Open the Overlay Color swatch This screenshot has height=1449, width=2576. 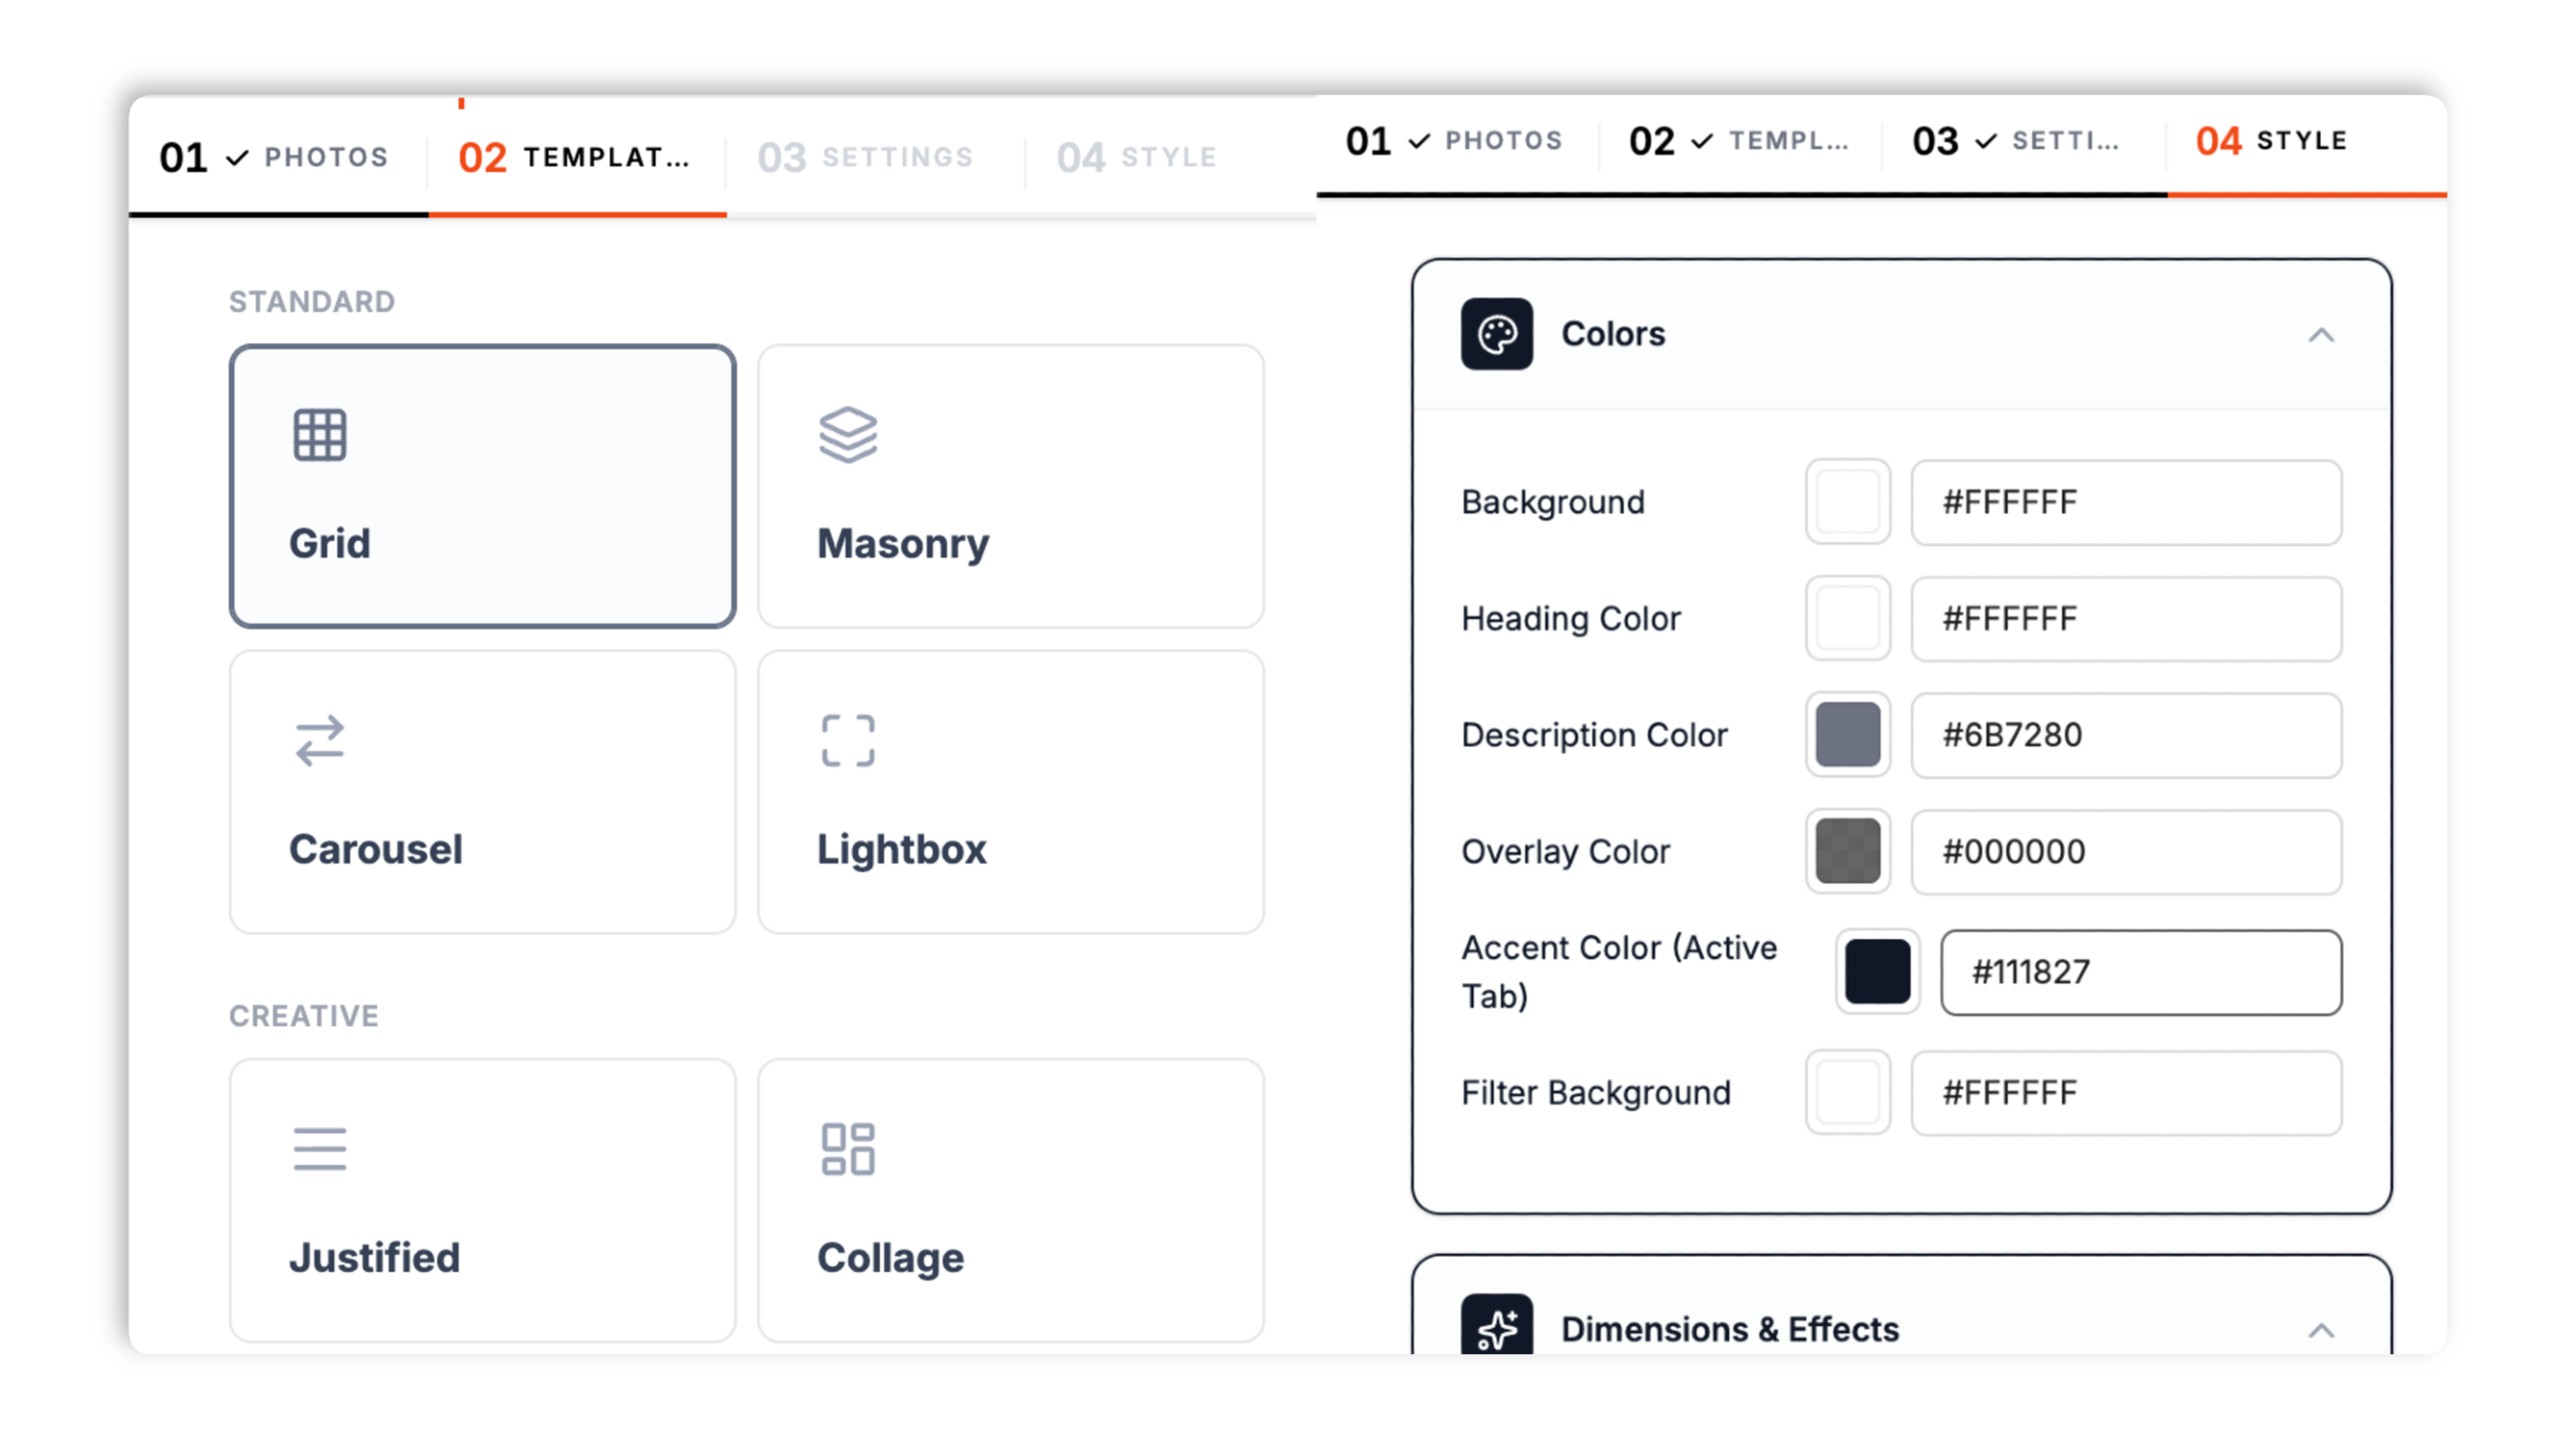pos(1848,851)
